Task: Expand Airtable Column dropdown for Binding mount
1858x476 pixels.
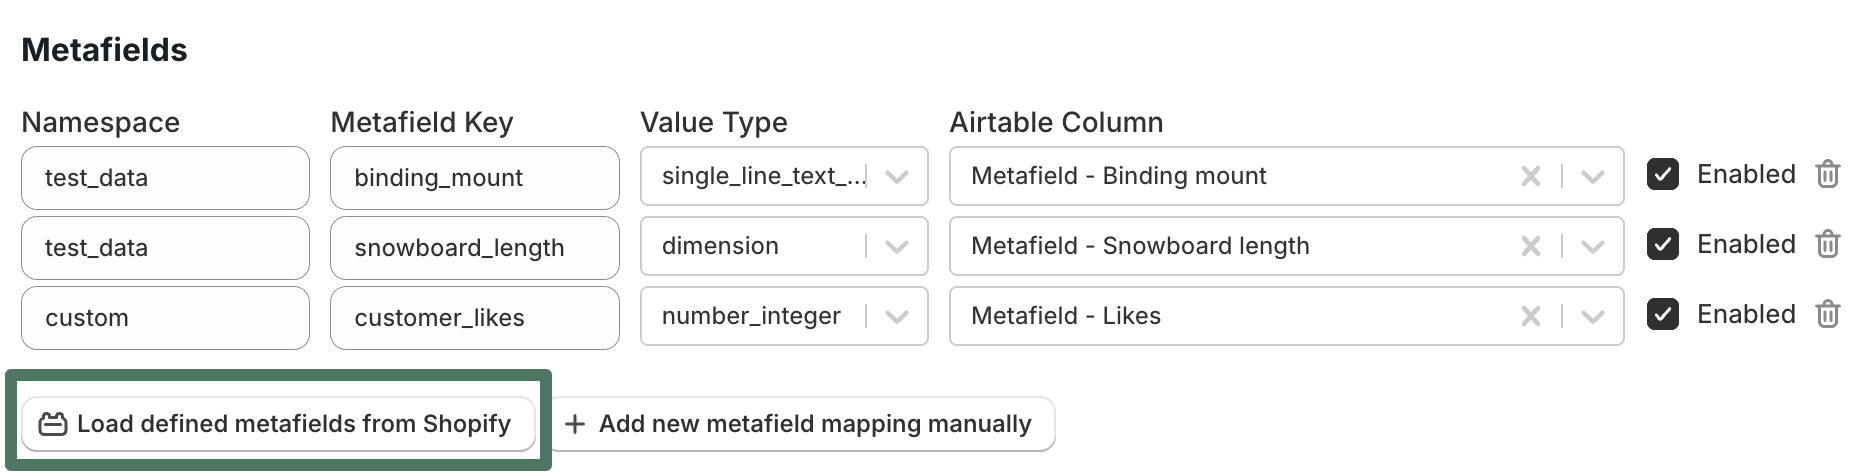Action: 1592,176
